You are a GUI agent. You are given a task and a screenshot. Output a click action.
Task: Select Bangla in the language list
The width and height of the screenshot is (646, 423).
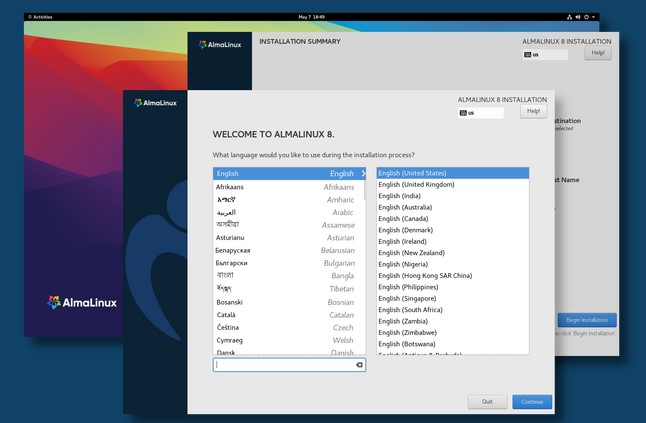[288, 276]
